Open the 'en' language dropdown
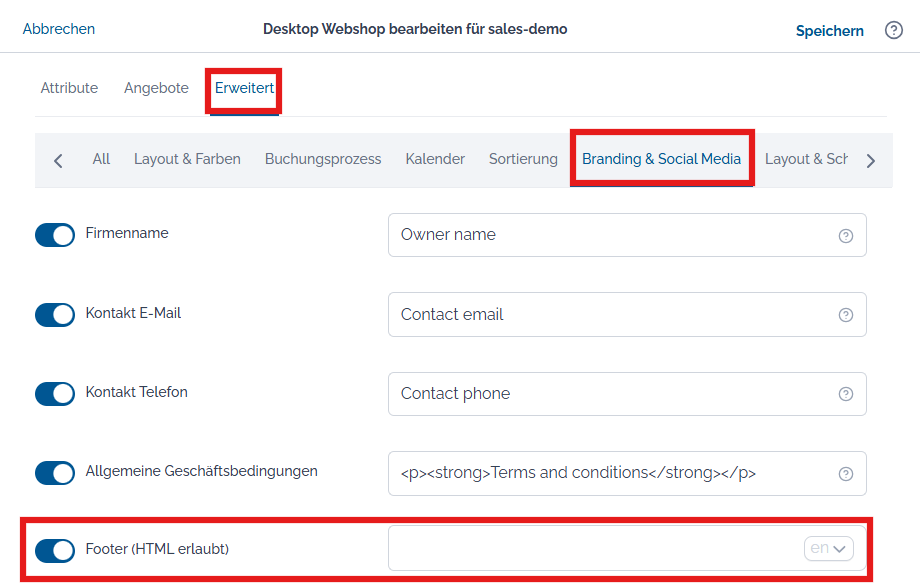Screen dimensions: 920x587 pos(828,548)
